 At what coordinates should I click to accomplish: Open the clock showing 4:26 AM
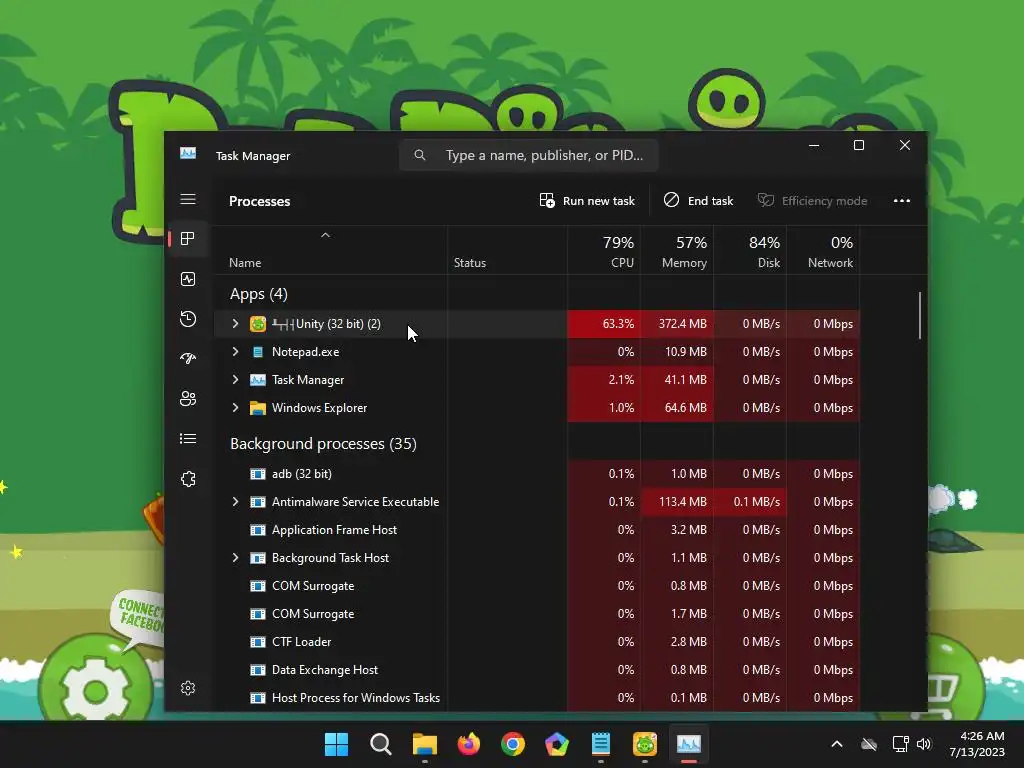(977, 744)
